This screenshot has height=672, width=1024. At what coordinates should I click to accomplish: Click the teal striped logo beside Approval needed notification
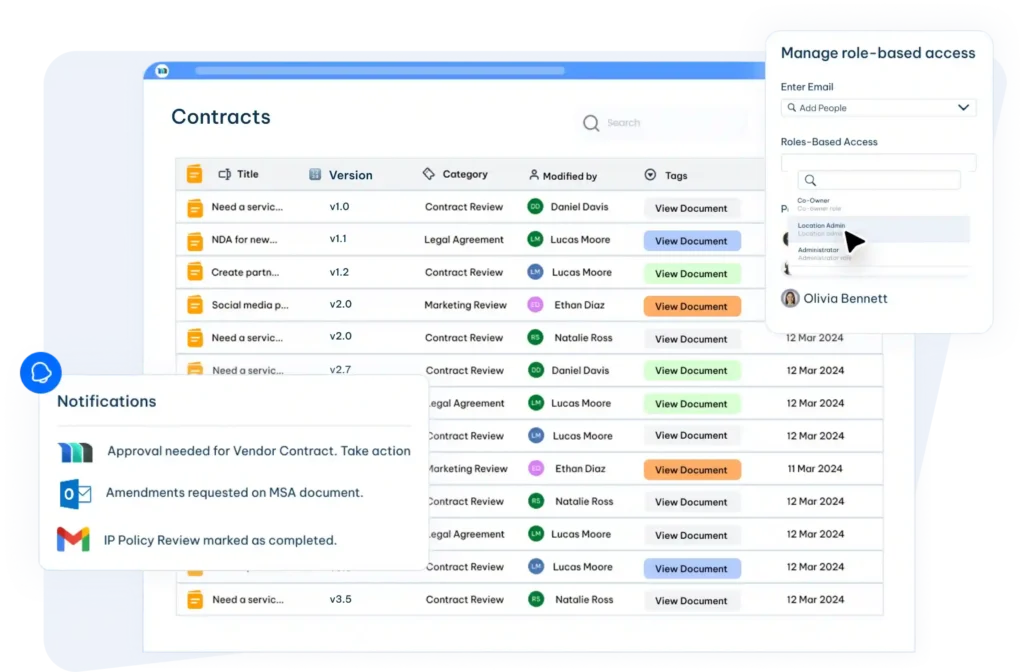click(75, 452)
